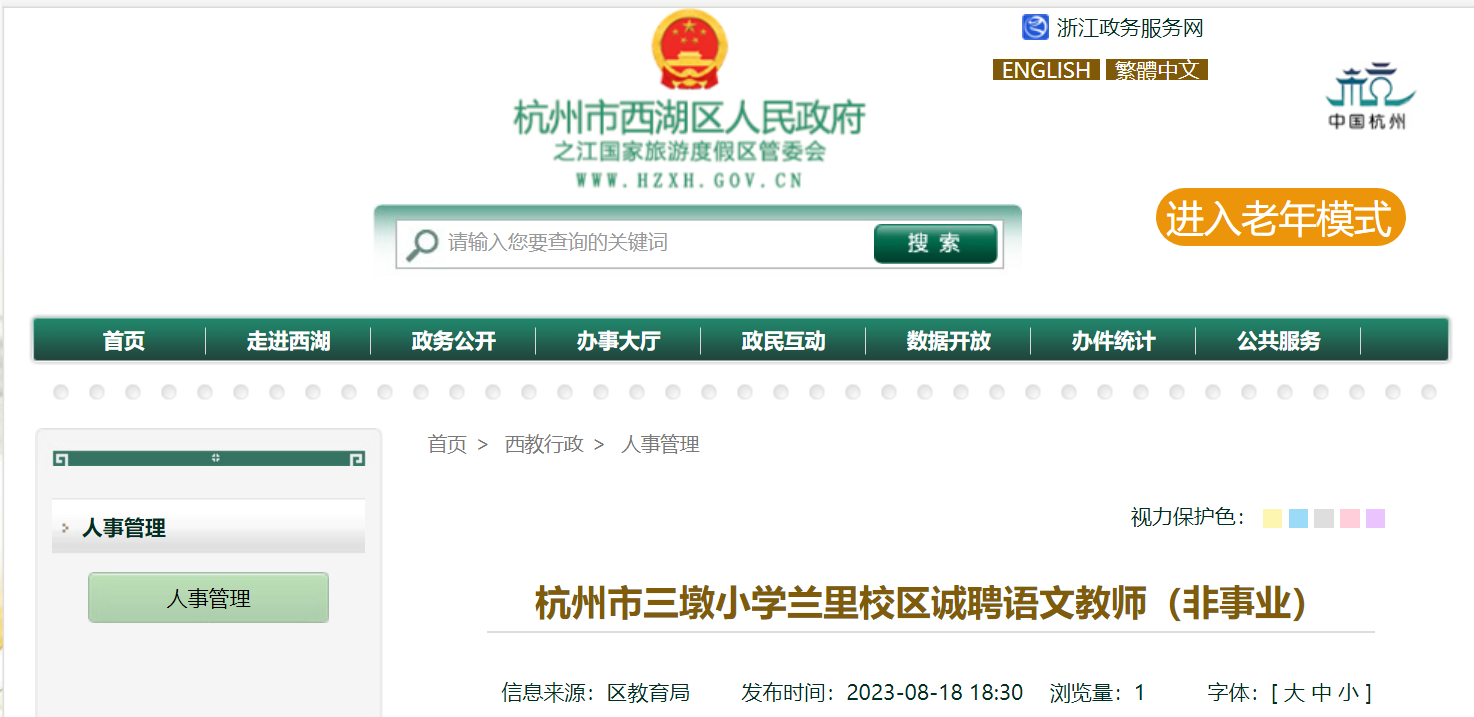Select the yellow eye-protection color swatch
1474x717 pixels.
click(x=1272, y=518)
